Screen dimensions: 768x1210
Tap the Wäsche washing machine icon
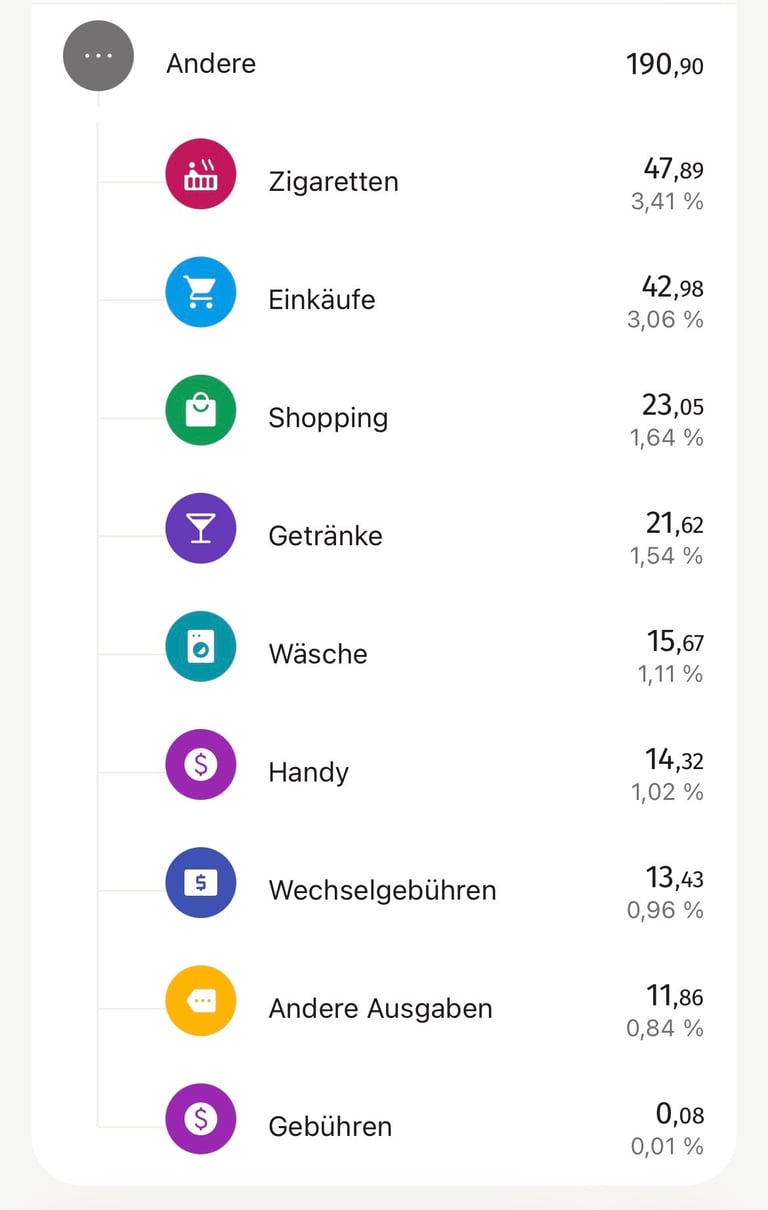pyautogui.click(x=201, y=647)
